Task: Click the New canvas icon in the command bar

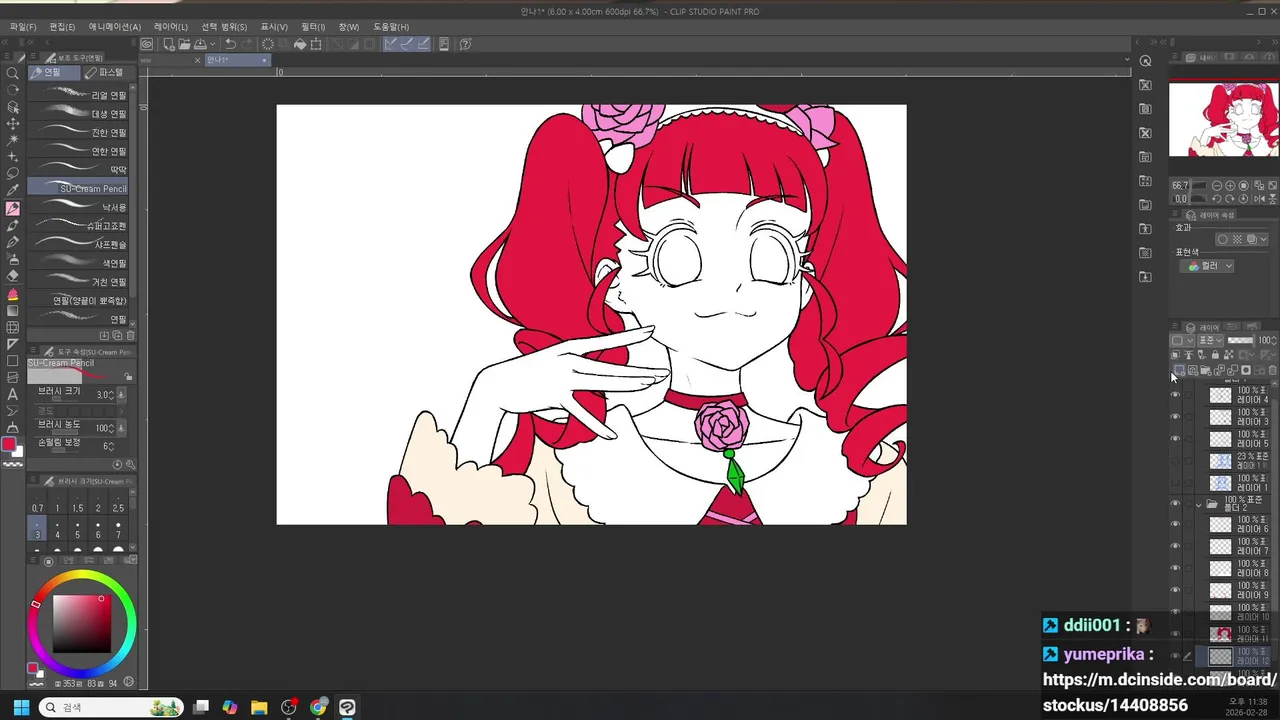Action: tap(169, 44)
